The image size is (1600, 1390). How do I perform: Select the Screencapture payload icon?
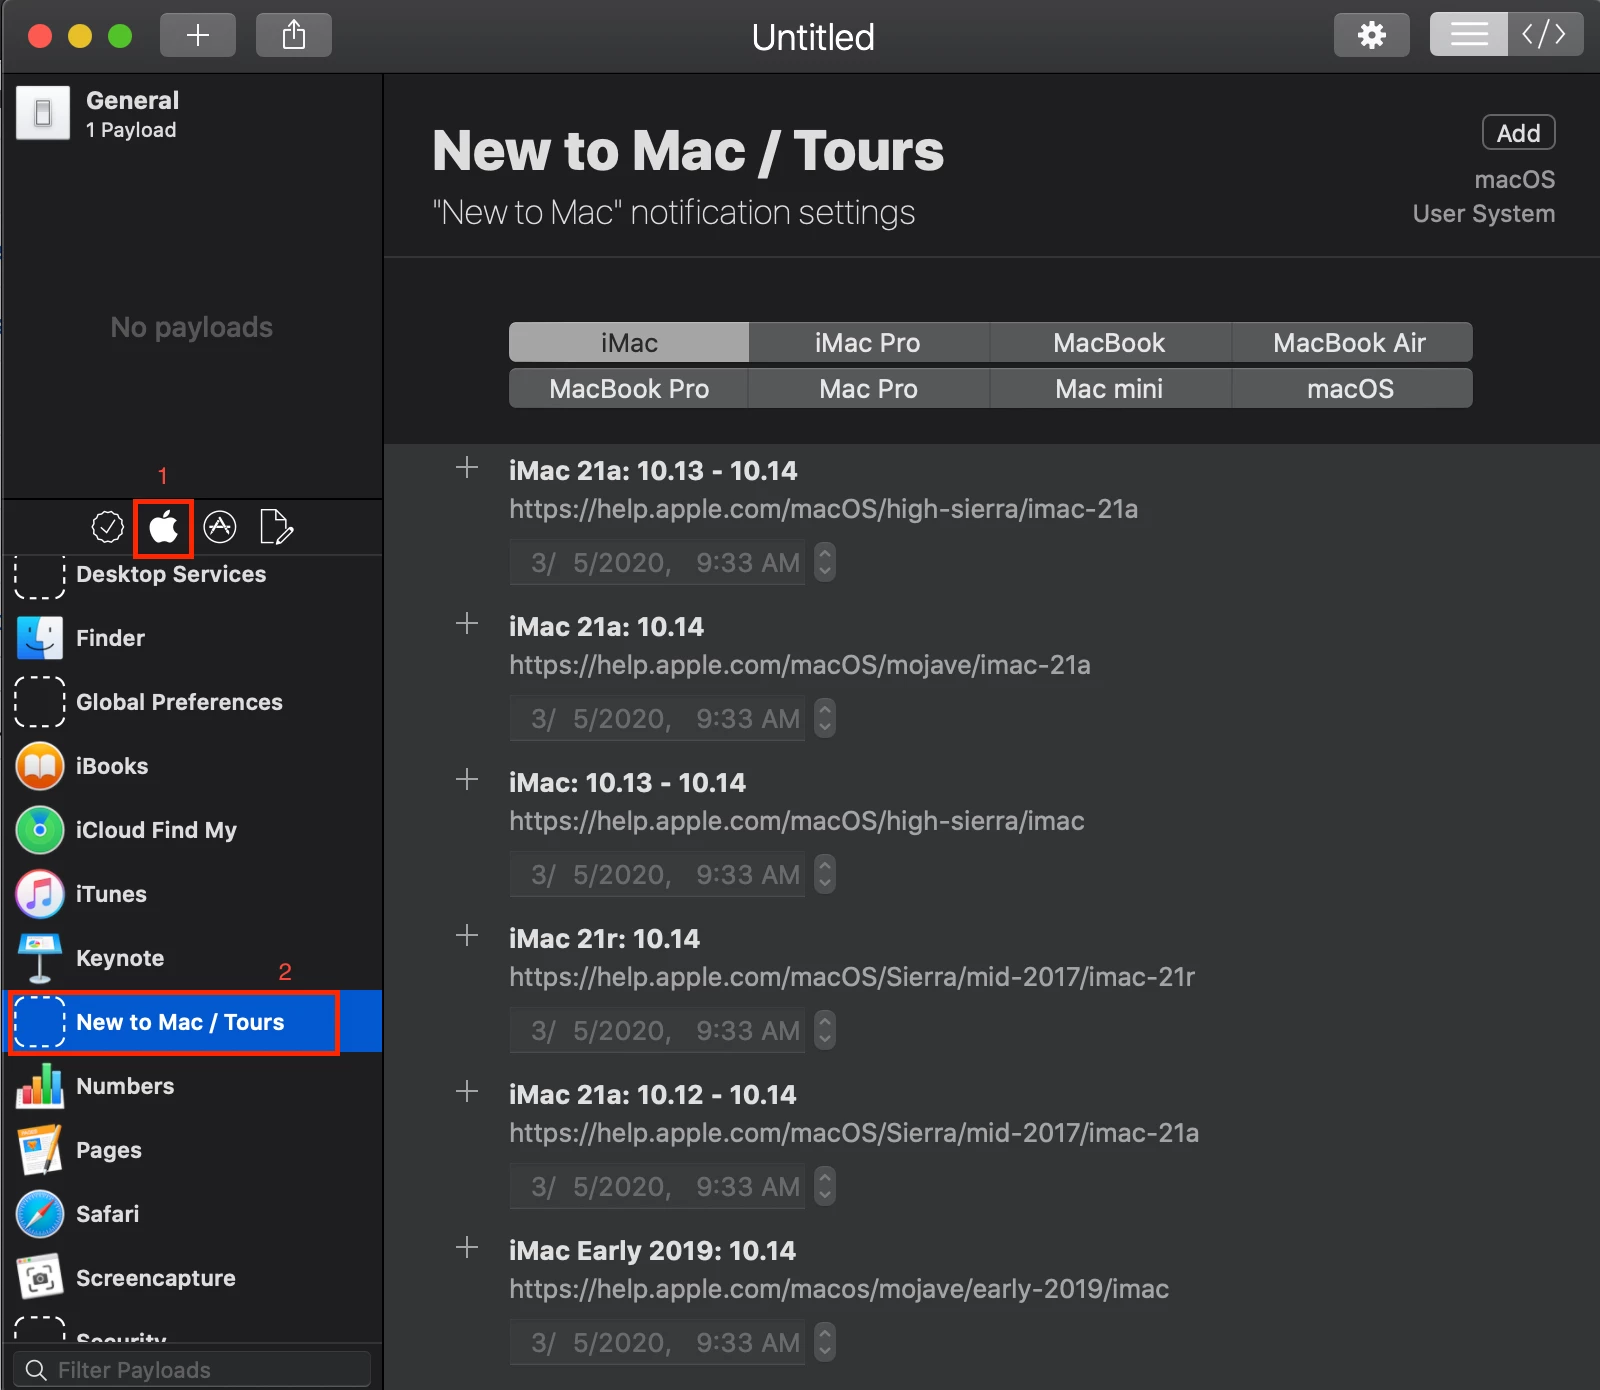pos(40,1278)
